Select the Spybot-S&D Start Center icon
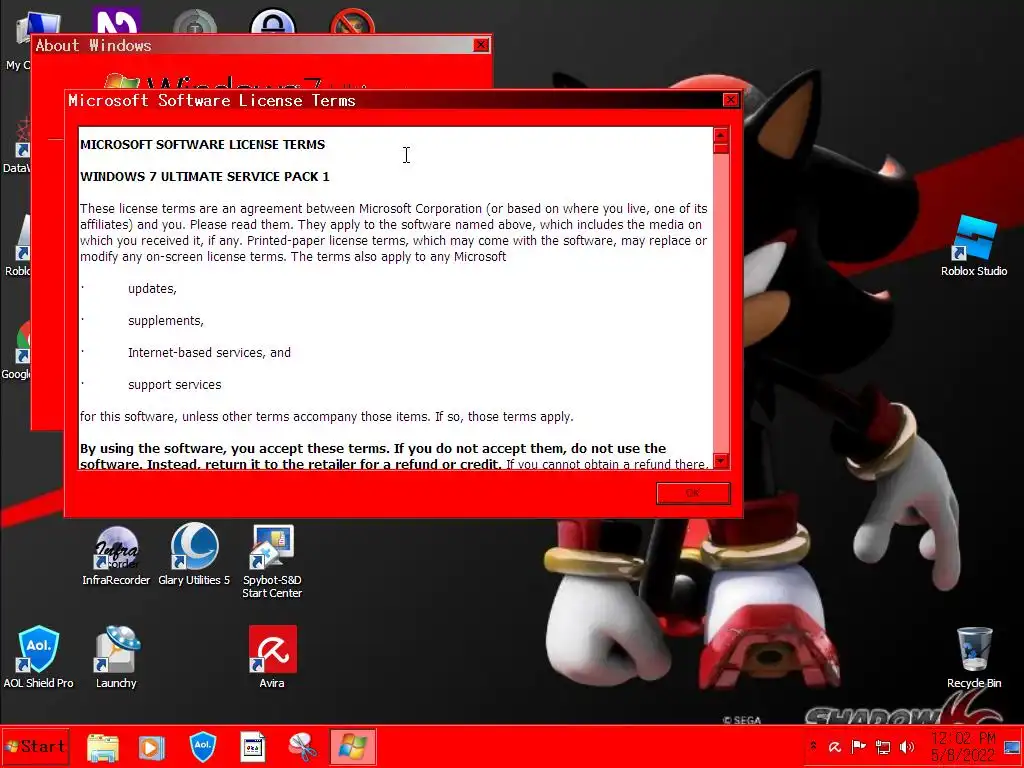1024x768 pixels. tap(272, 562)
